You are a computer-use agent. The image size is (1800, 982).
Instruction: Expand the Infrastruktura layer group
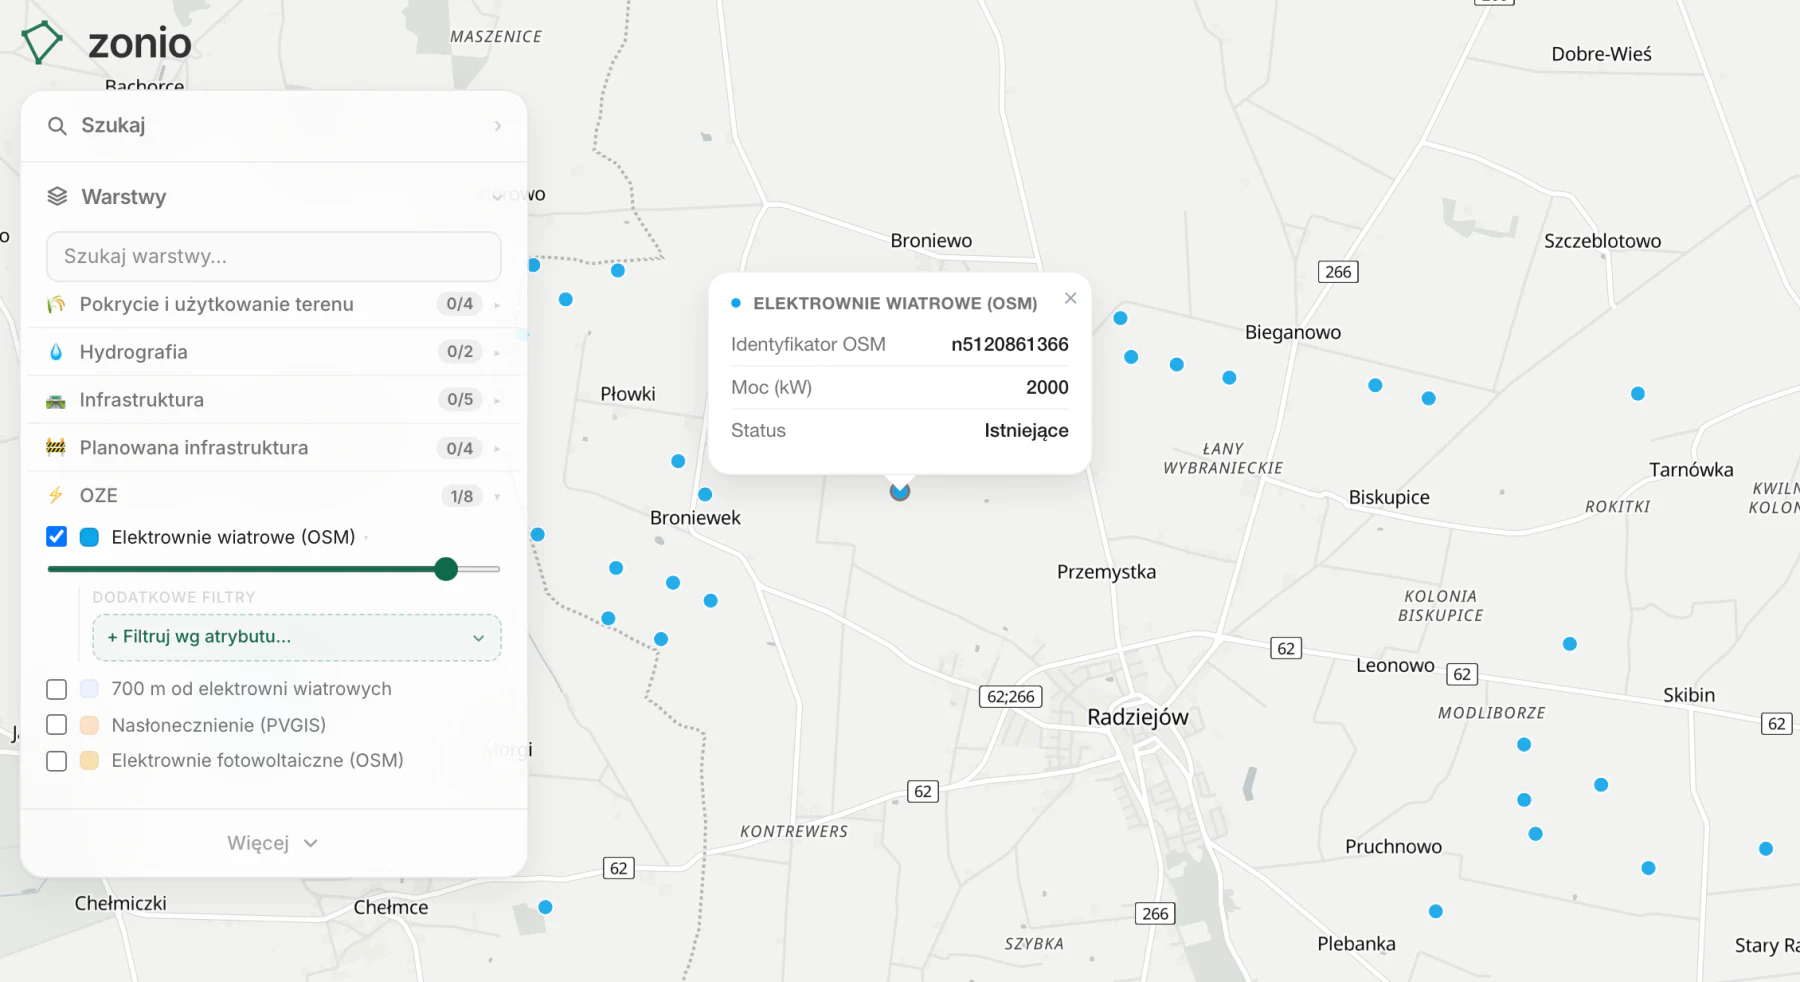(497, 400)
